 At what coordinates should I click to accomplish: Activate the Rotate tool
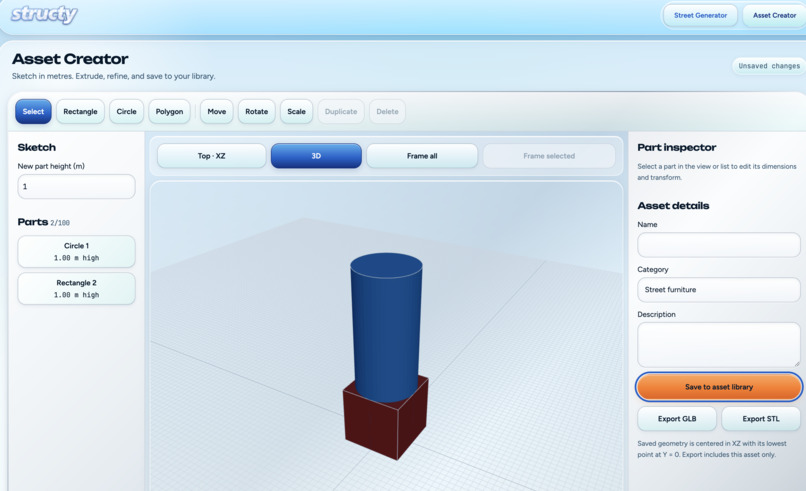[x=257, y=112]
